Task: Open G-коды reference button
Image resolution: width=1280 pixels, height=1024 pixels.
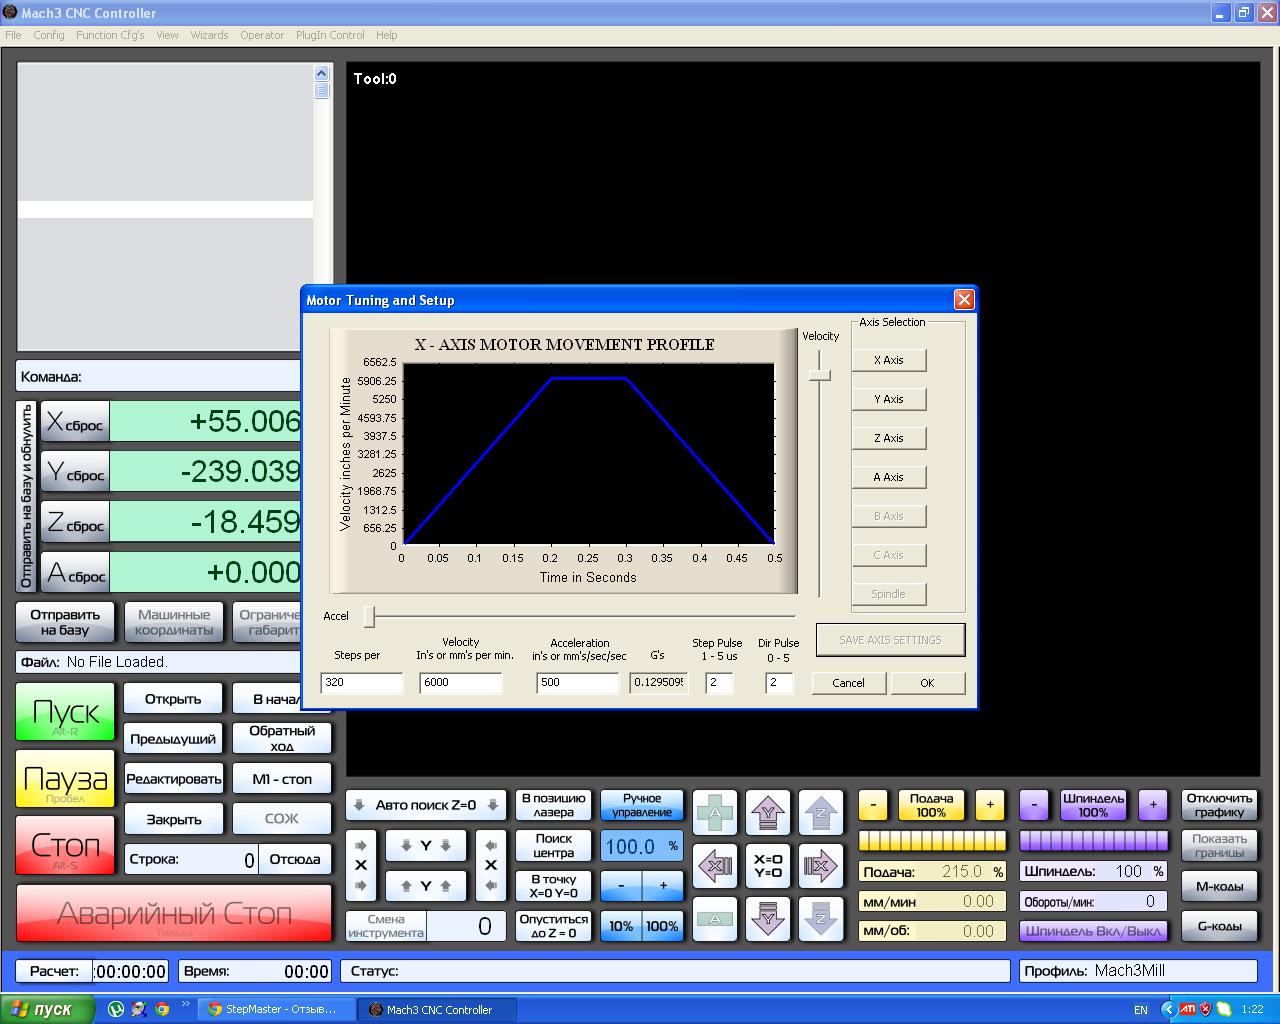Action: click(1219, 926)
